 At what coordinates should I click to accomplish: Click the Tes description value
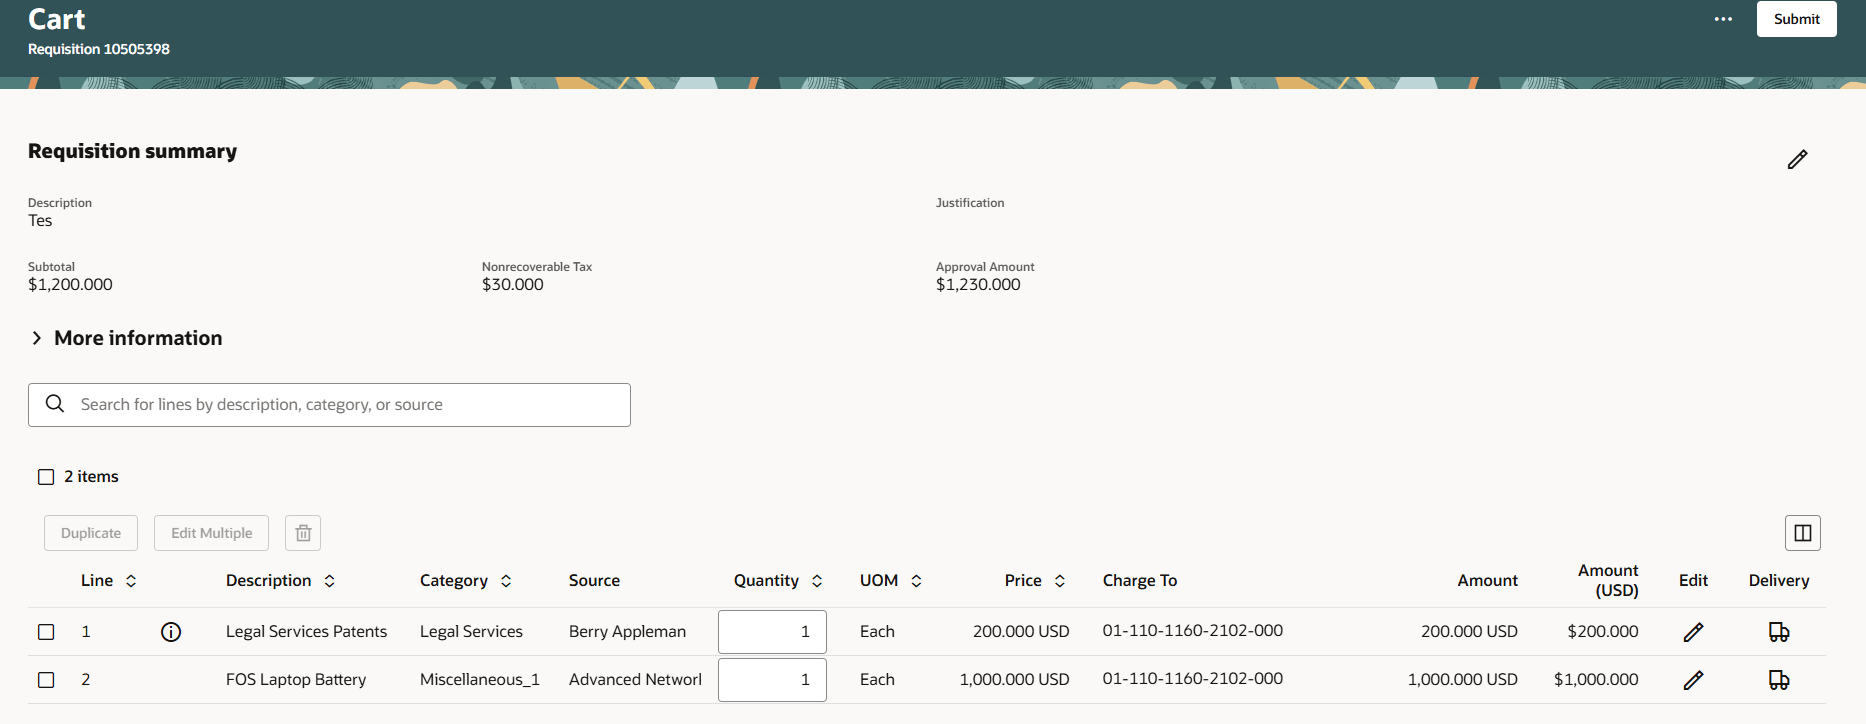click(40, 221)
